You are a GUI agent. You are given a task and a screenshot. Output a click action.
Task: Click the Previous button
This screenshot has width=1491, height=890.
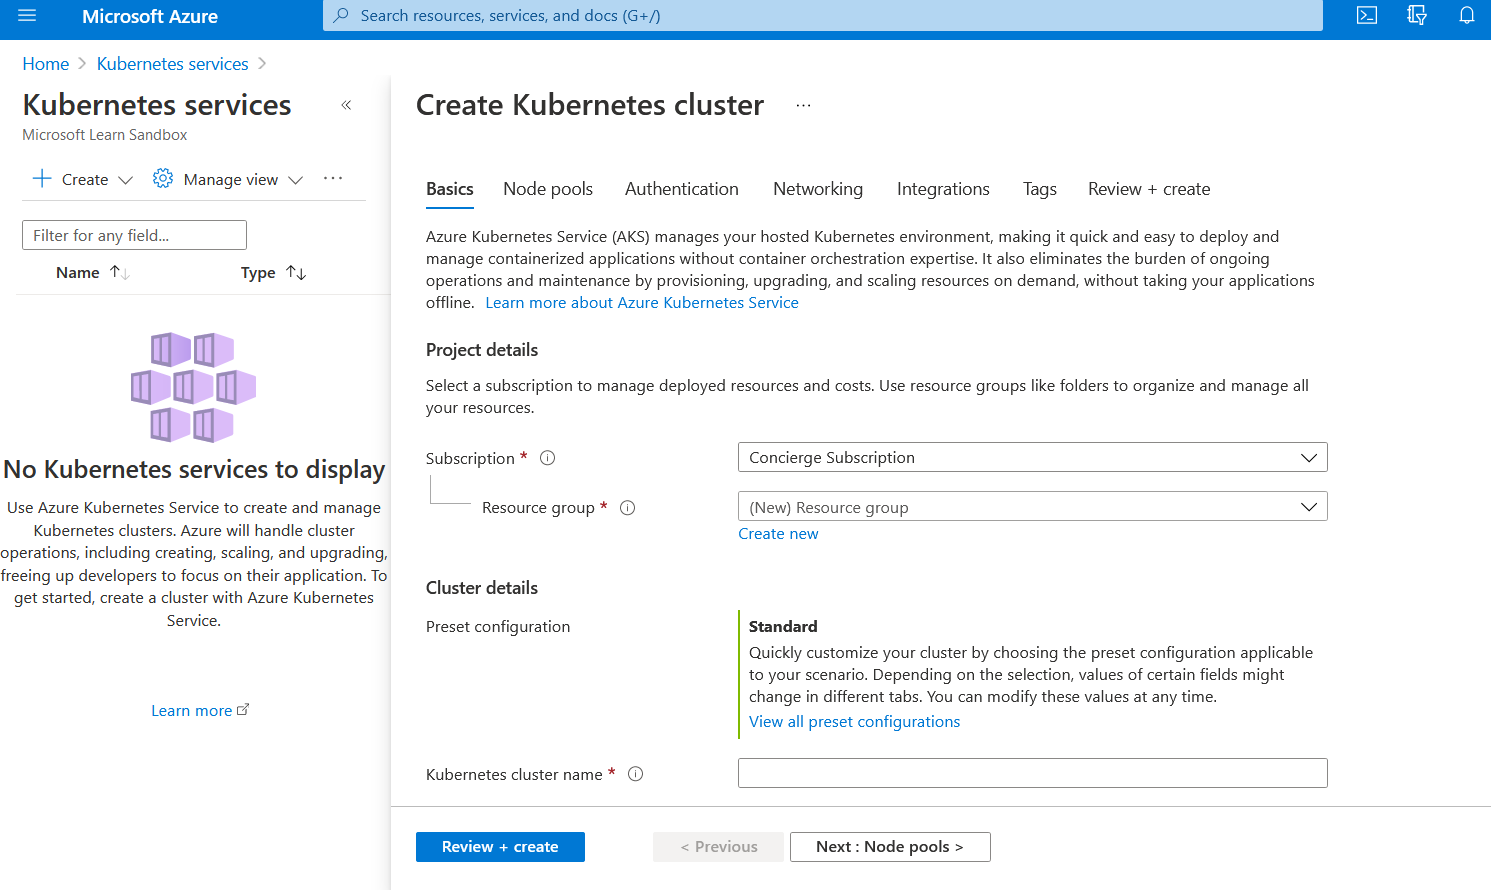coord(719,846)
